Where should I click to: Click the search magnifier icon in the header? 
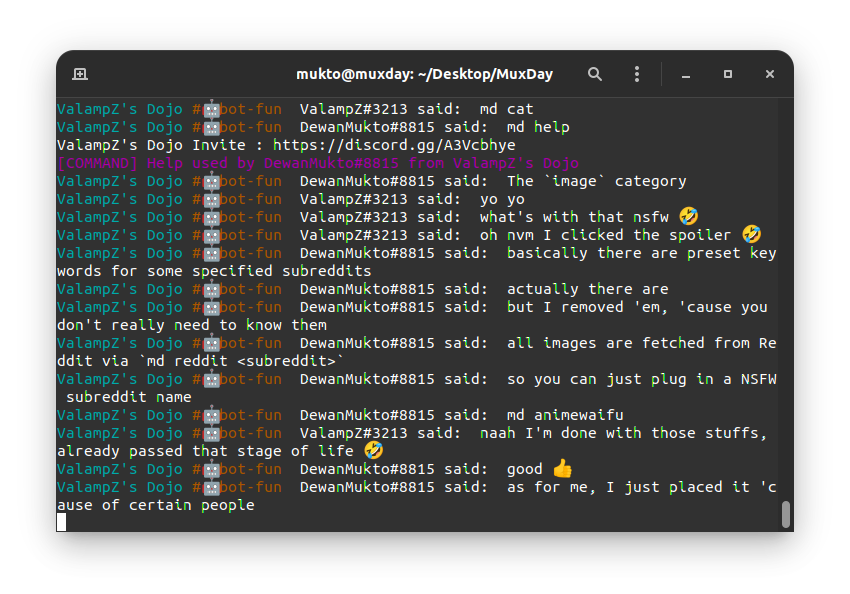(x=595, y=74)
